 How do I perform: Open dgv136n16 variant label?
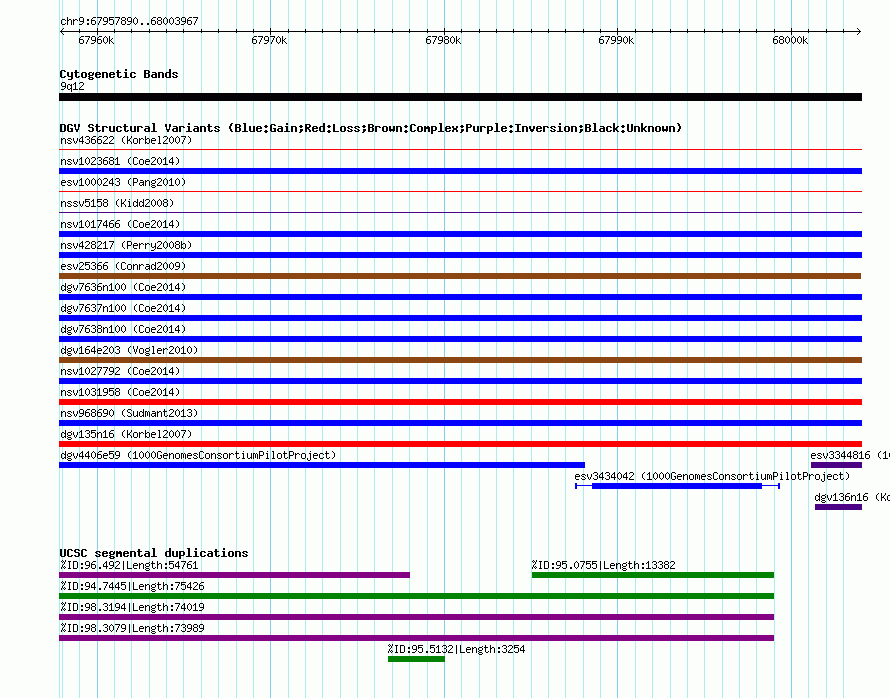pos(851,497)
